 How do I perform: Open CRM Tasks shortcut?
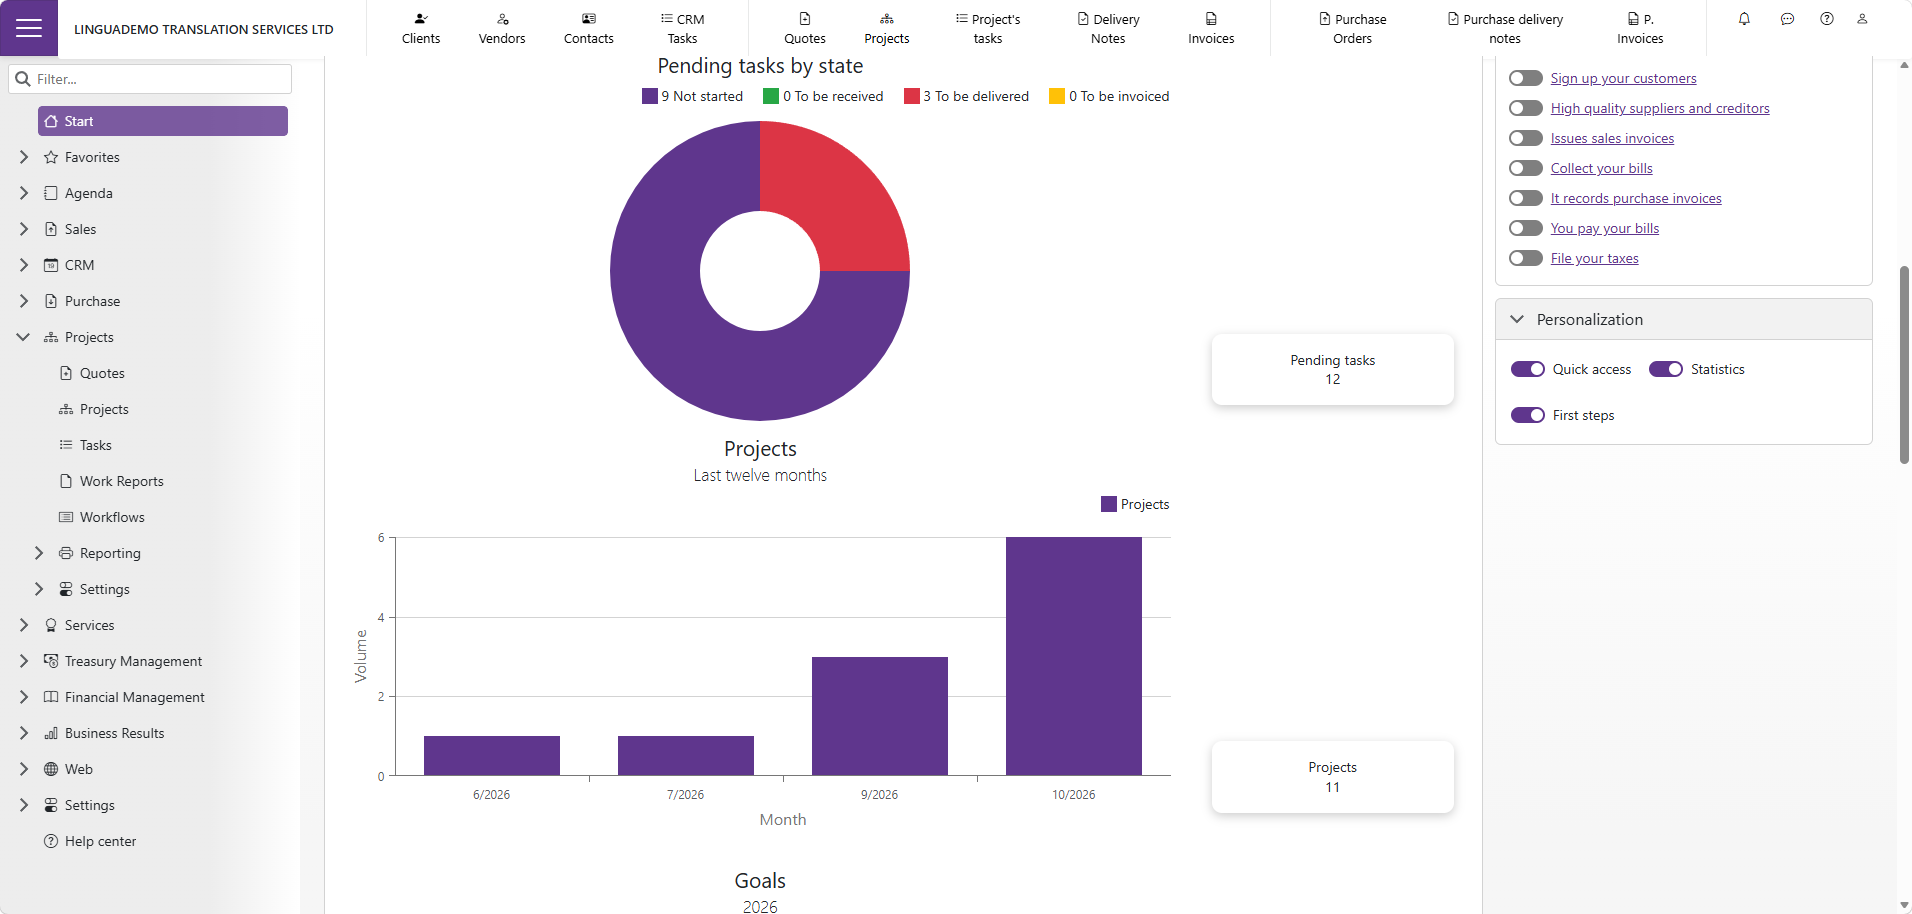[x=683, y=28]
